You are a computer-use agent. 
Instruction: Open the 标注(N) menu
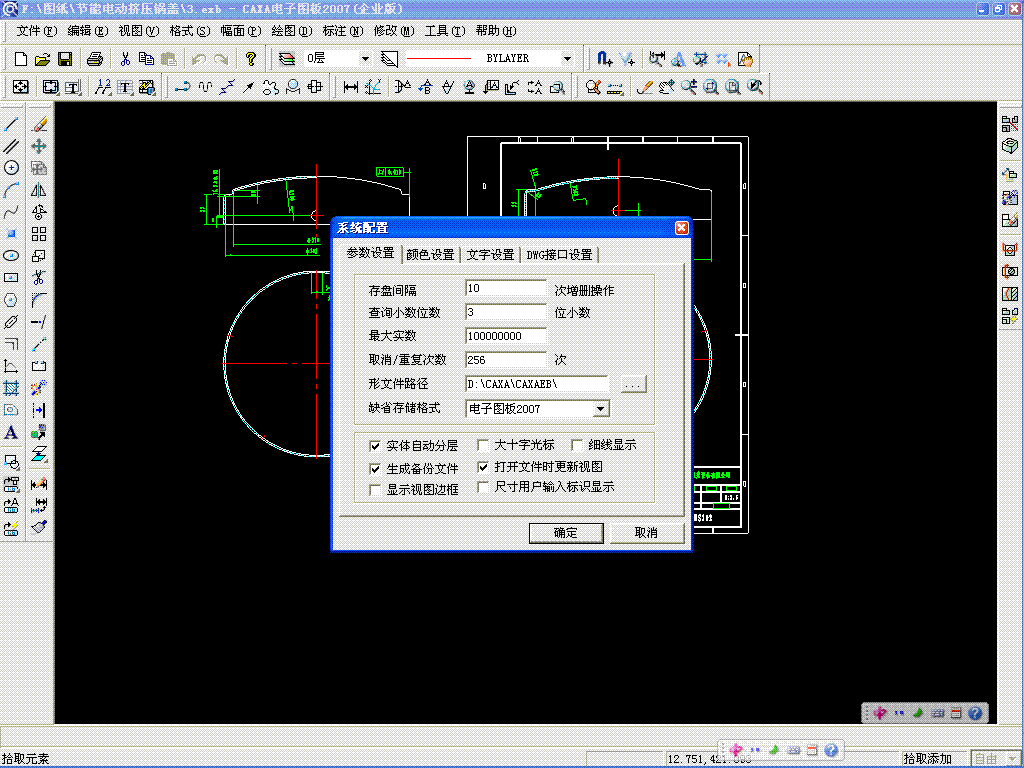tap(342, 31)
